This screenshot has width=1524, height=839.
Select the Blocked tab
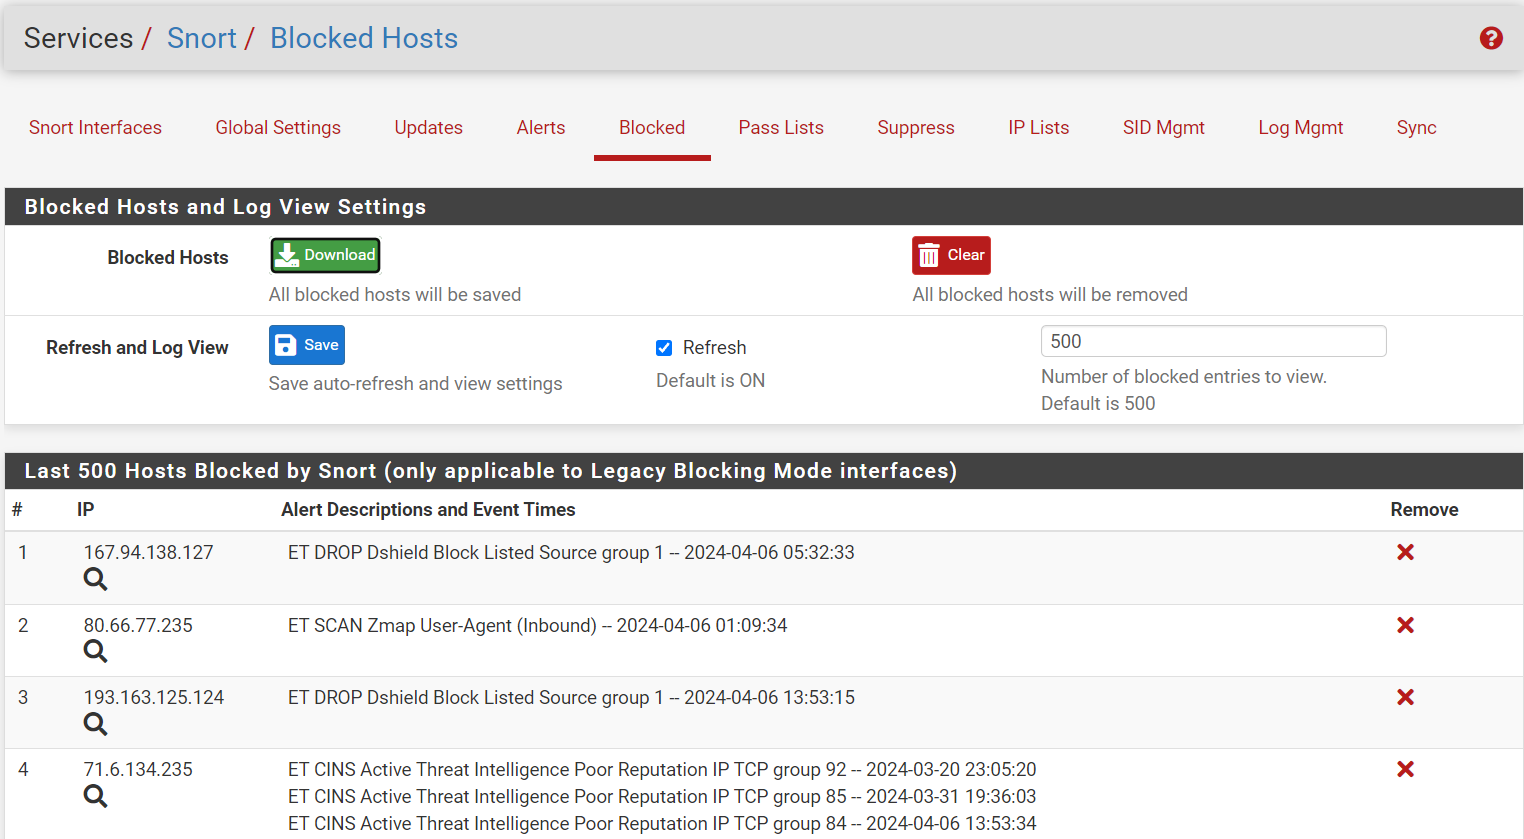click(x=652, y=128)
